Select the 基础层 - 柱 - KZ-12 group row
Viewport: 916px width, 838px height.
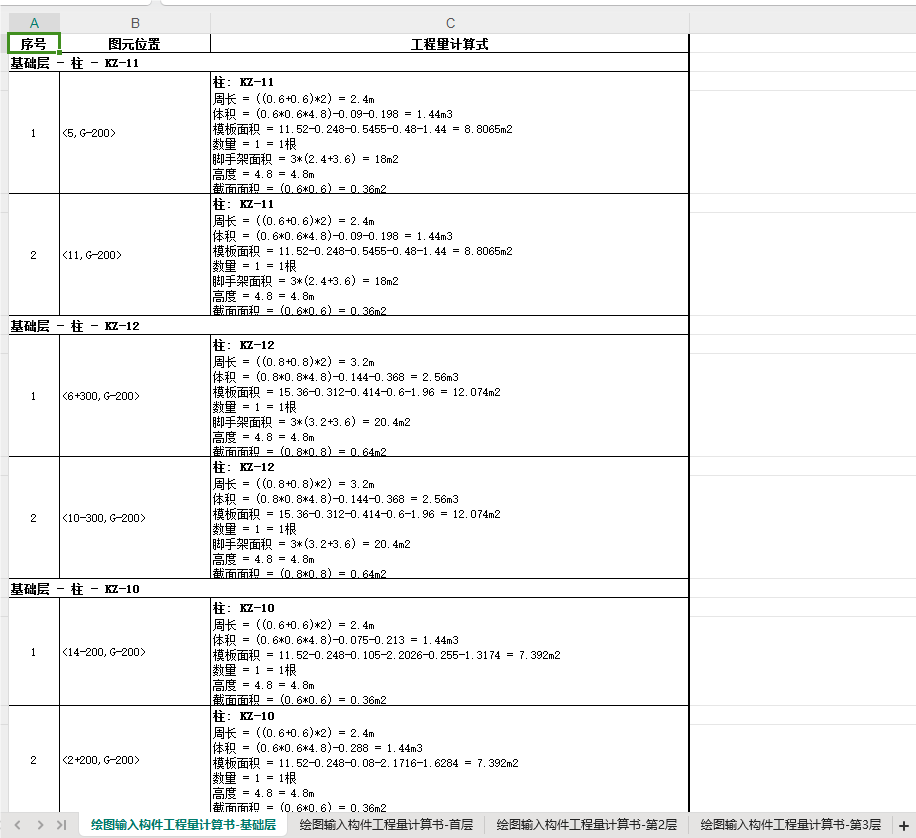(349, 325)
